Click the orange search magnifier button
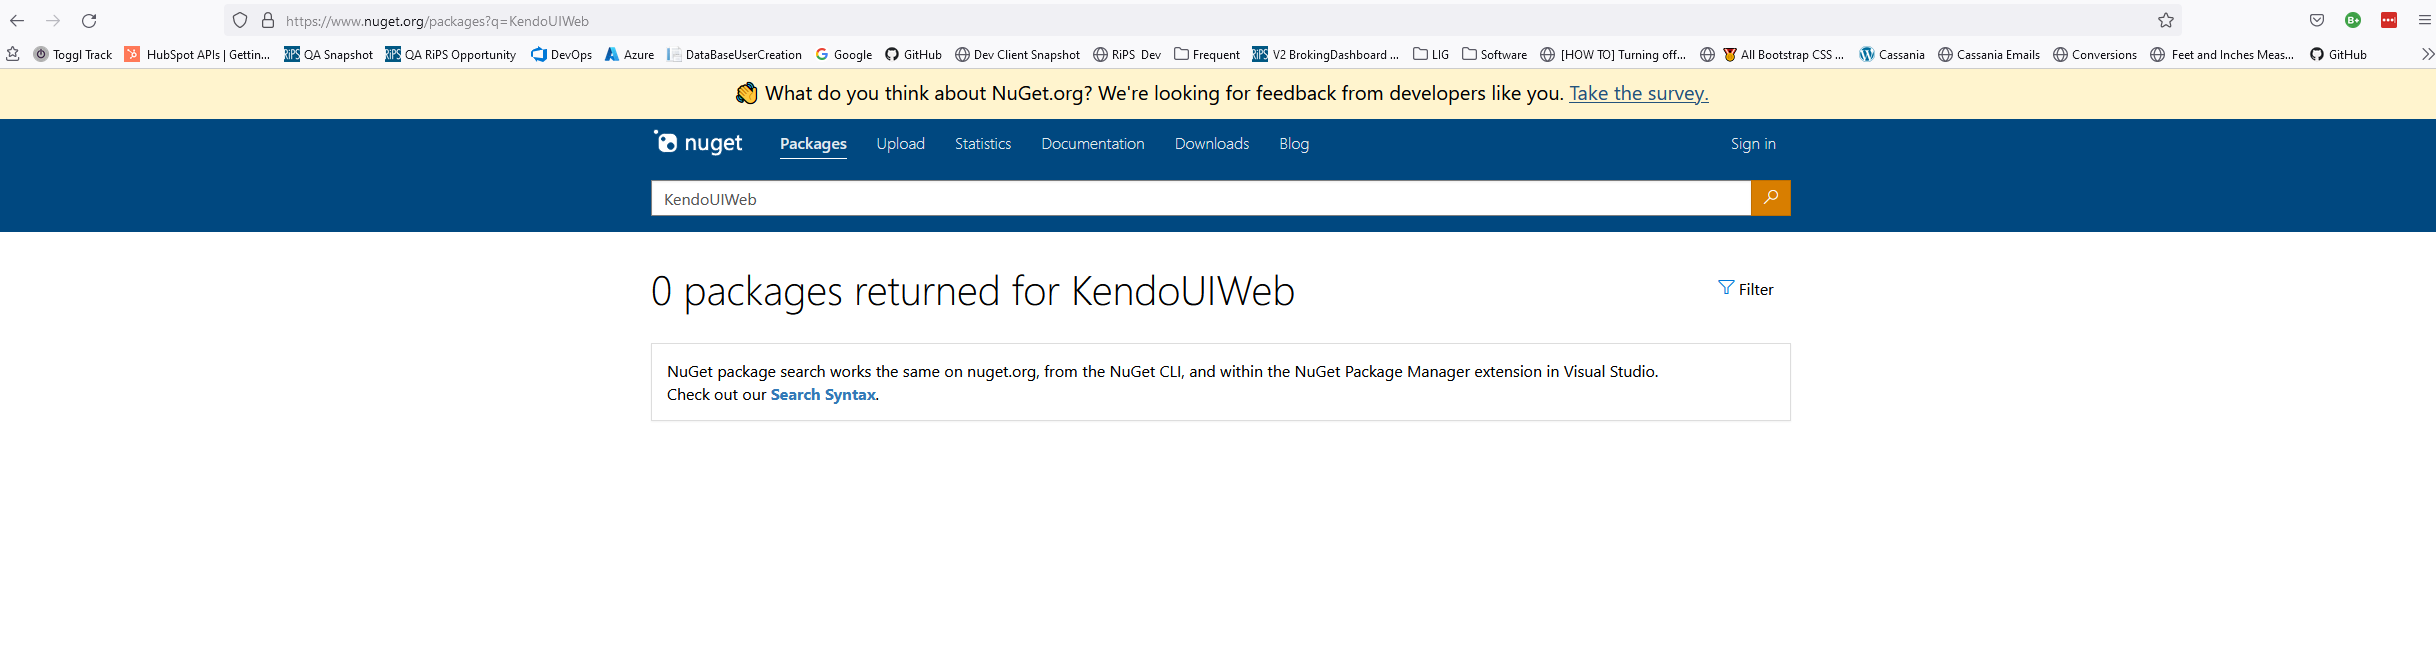2436x666 pixels. coord(1770,198)
